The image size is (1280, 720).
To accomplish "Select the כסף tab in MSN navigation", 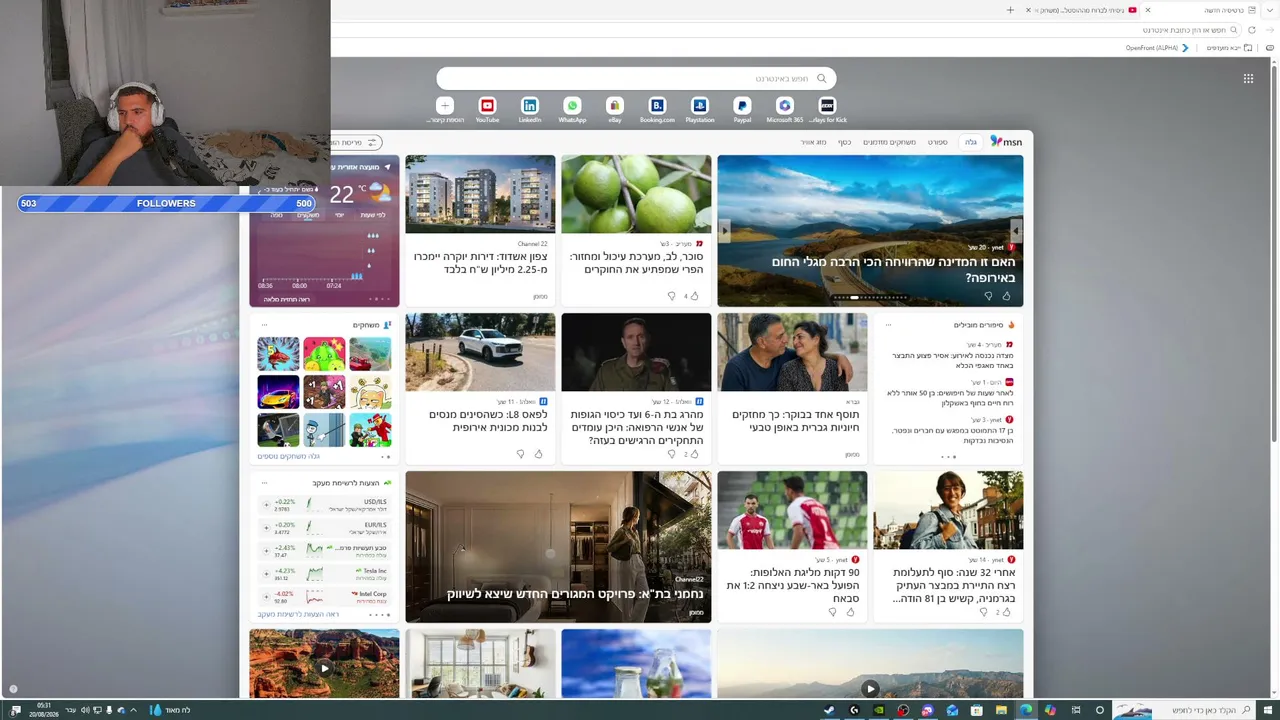I will 844,142.
